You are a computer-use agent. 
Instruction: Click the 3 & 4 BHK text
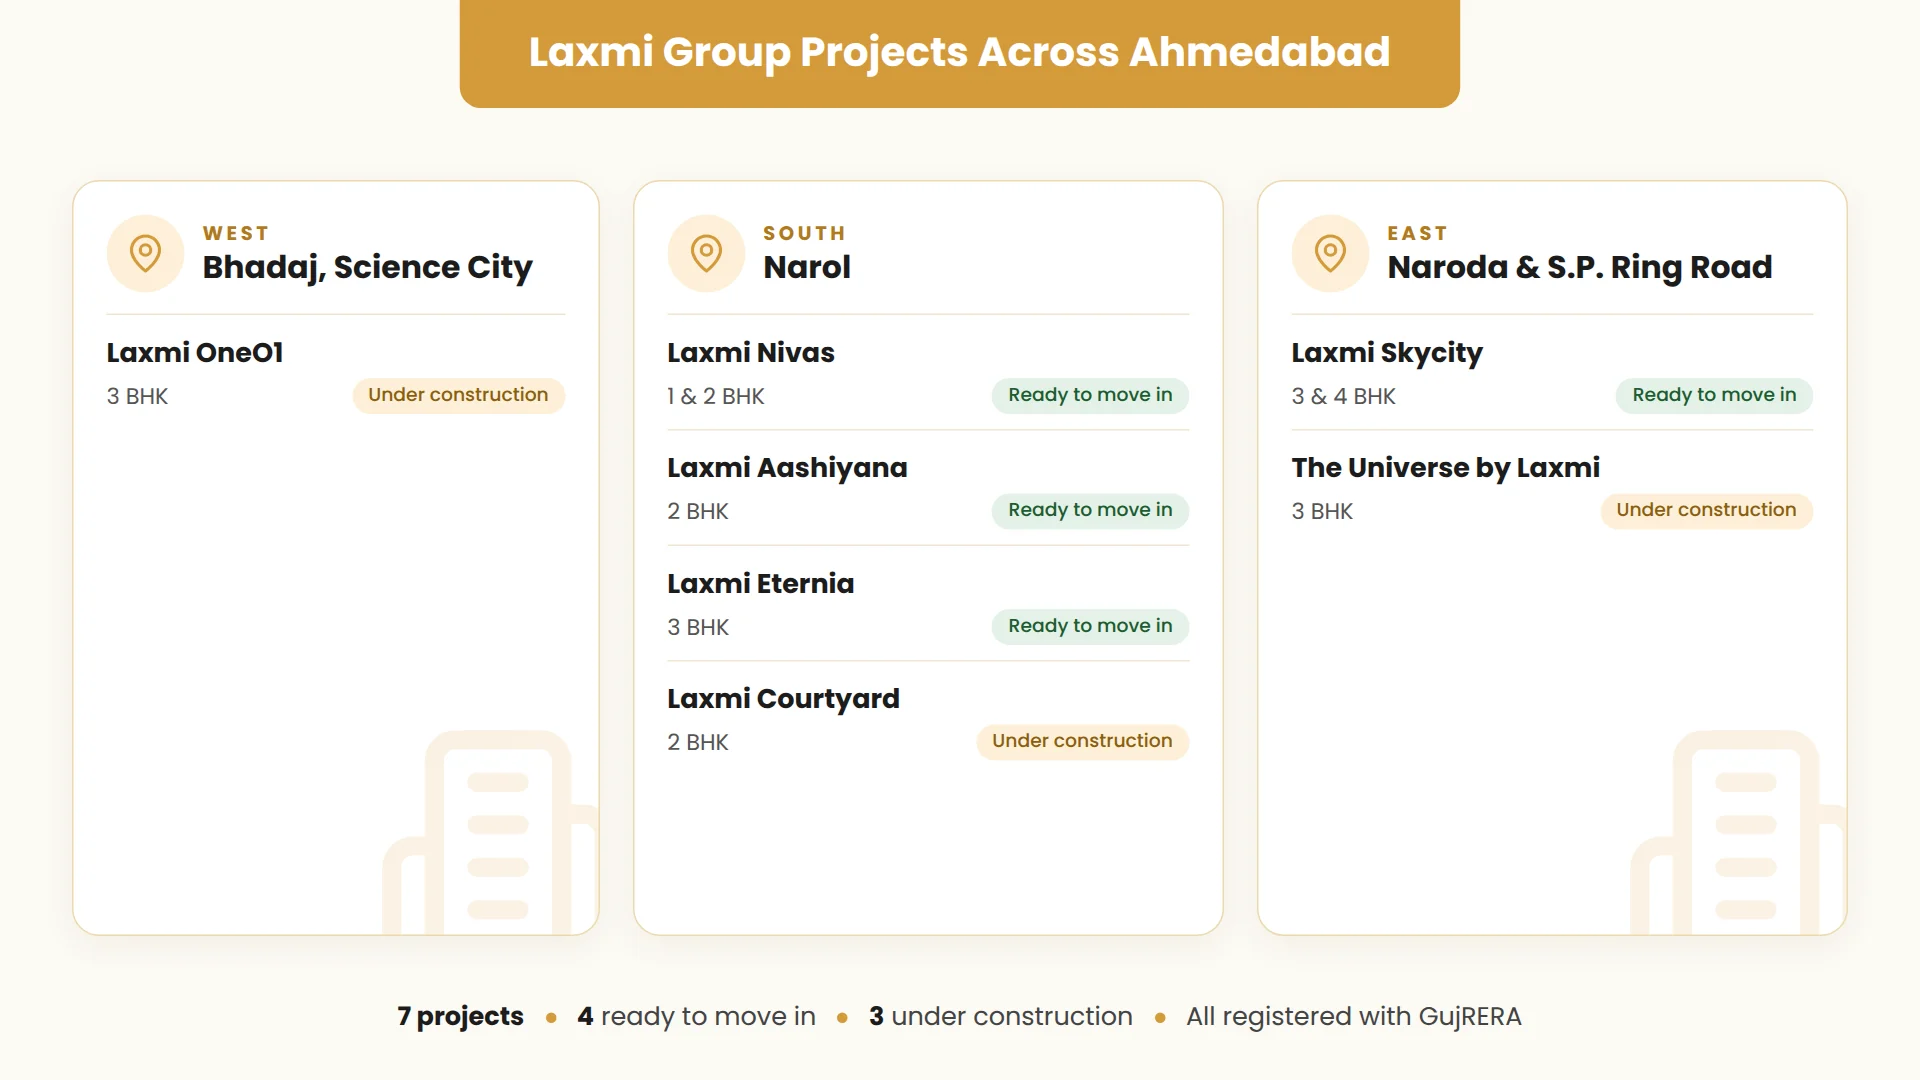click(1343, 397)
